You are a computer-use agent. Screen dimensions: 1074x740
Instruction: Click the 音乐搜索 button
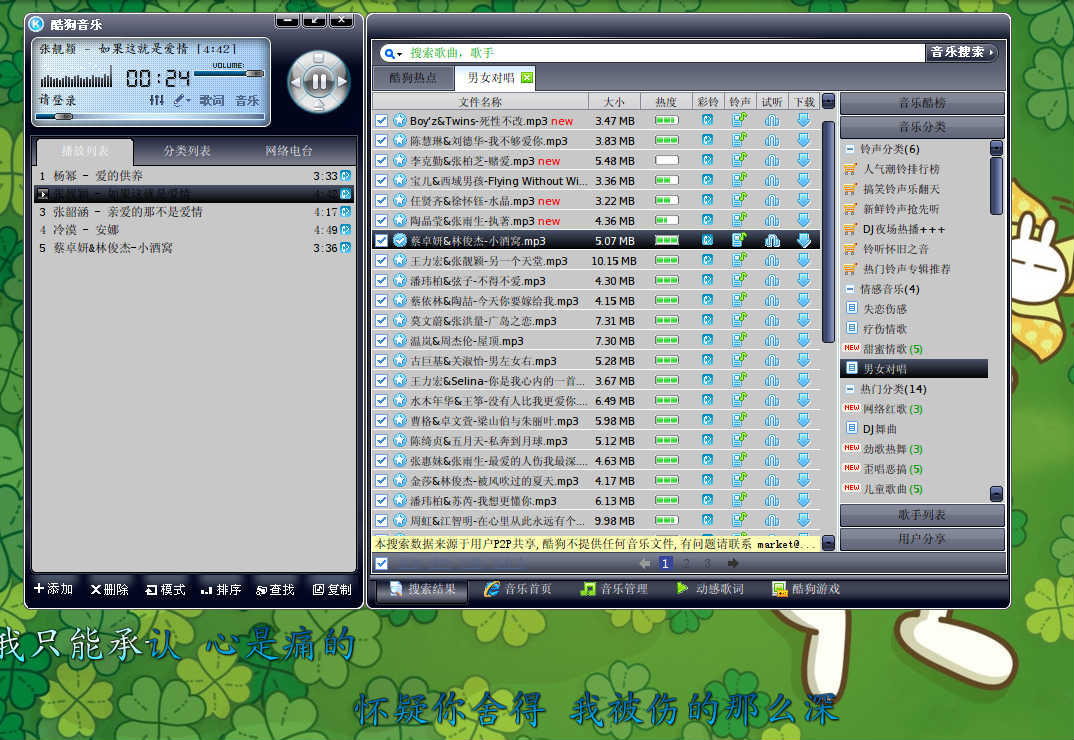[961, 52]
